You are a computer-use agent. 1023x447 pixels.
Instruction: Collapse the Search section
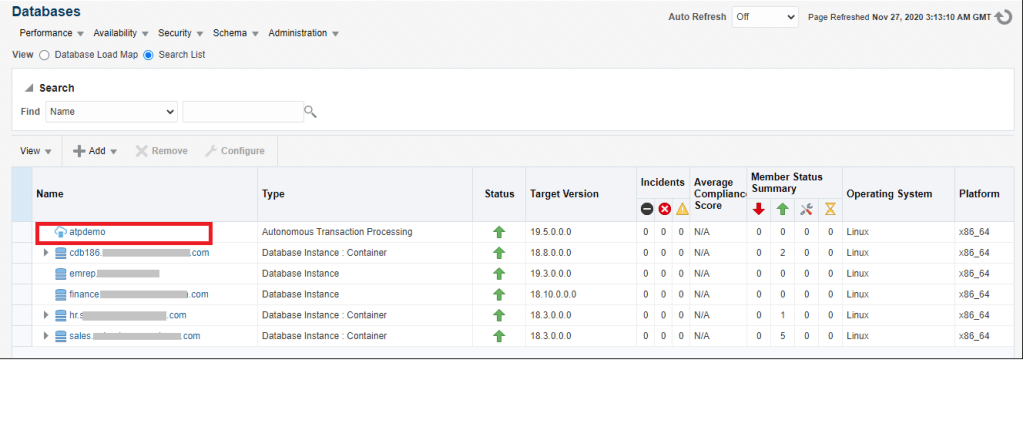pyautogui.click(x=28, y=88)
